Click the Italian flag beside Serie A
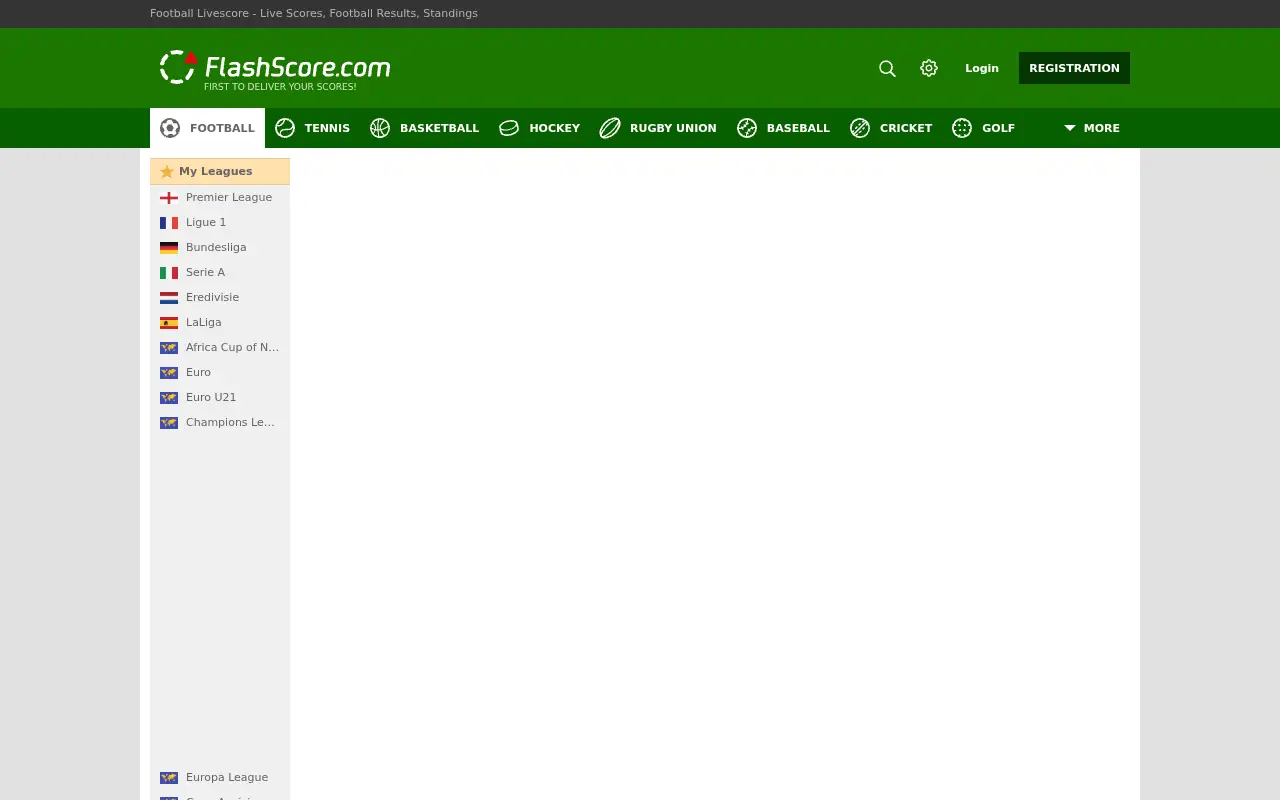Screen dimensions: 1280x800 [x=169, y=272]
